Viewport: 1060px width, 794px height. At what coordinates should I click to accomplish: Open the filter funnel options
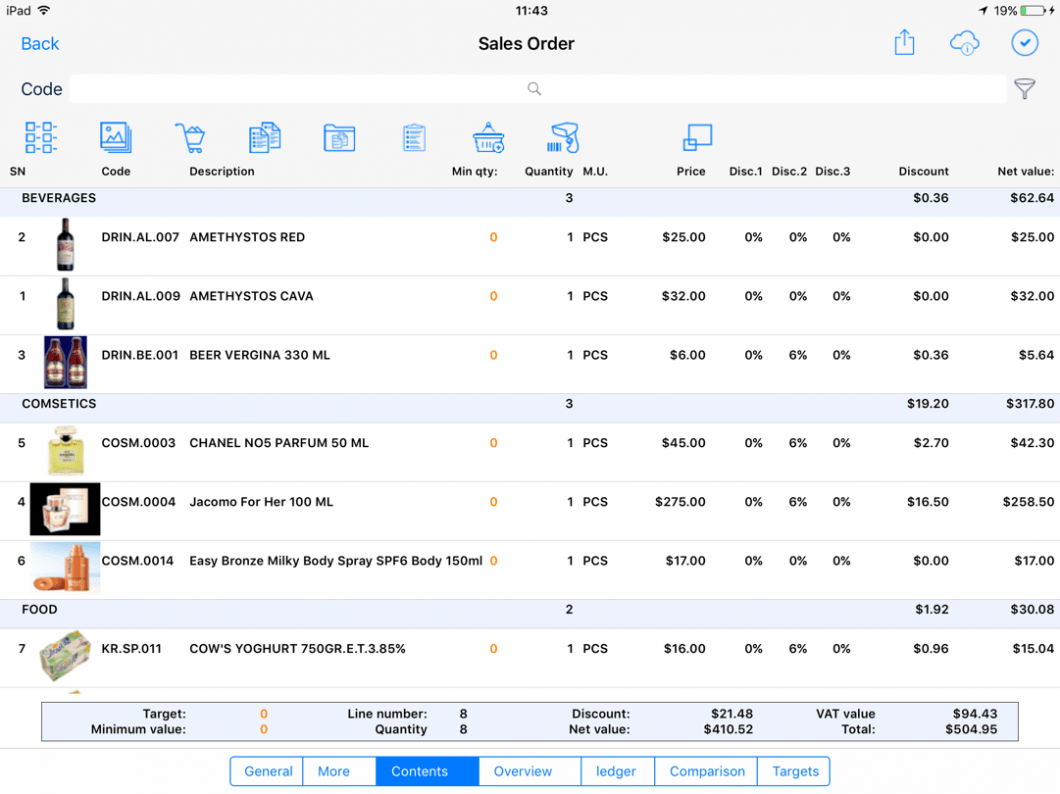pos(1025,89)
